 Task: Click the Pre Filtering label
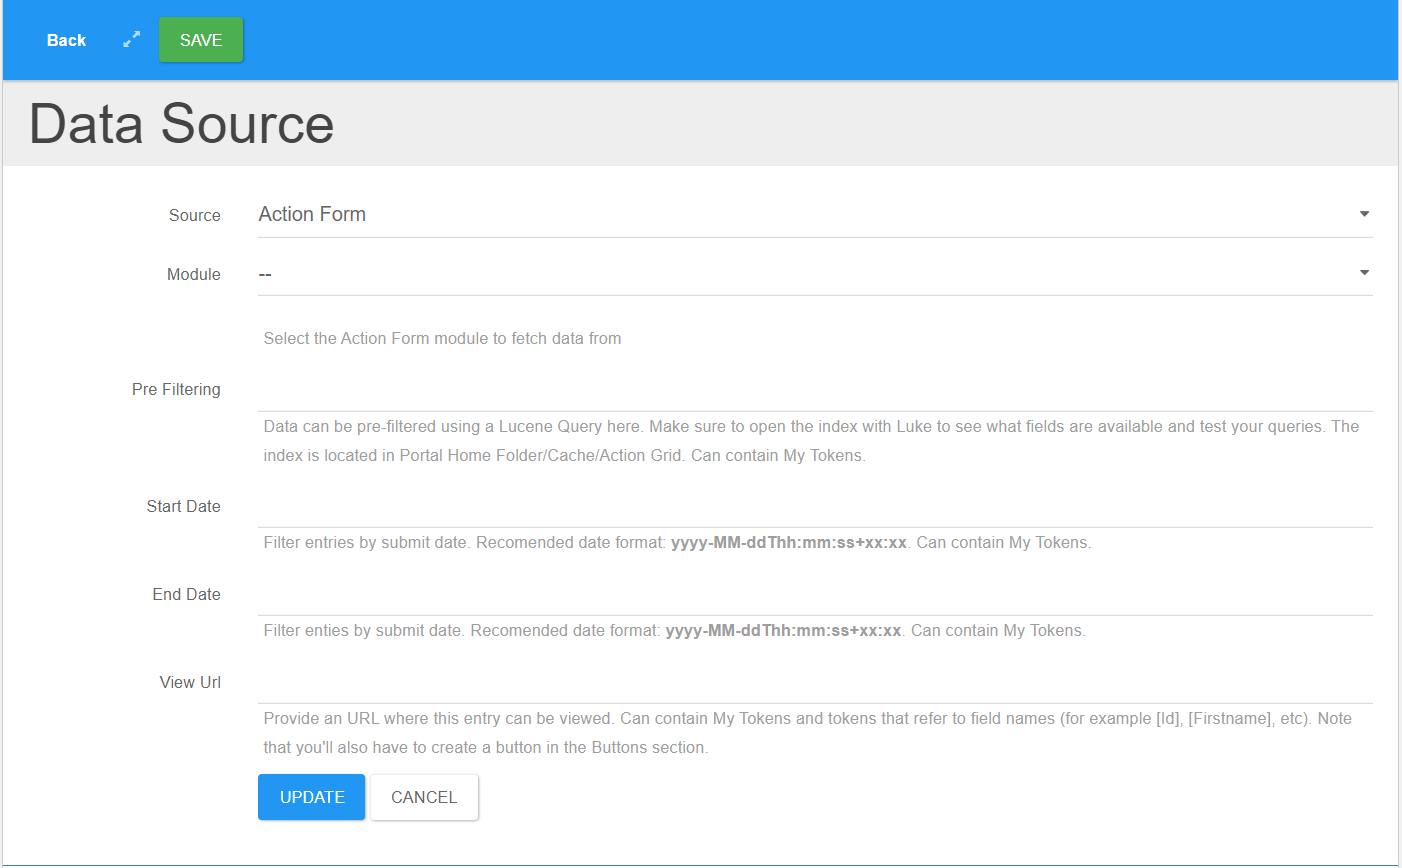point(176,389)
